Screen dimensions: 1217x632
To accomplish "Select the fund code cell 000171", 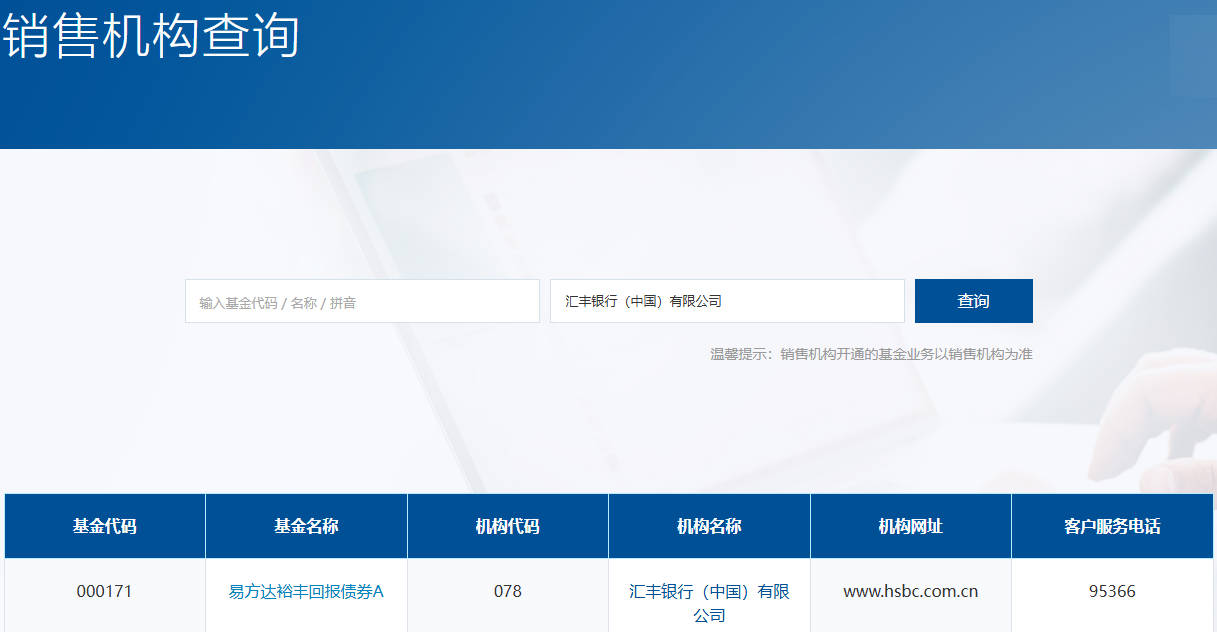I will (105, 595).
